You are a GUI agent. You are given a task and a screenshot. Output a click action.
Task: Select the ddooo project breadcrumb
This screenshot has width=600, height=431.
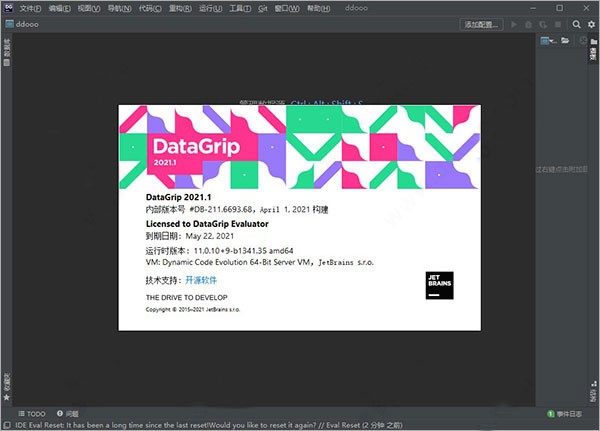point(22,24)
